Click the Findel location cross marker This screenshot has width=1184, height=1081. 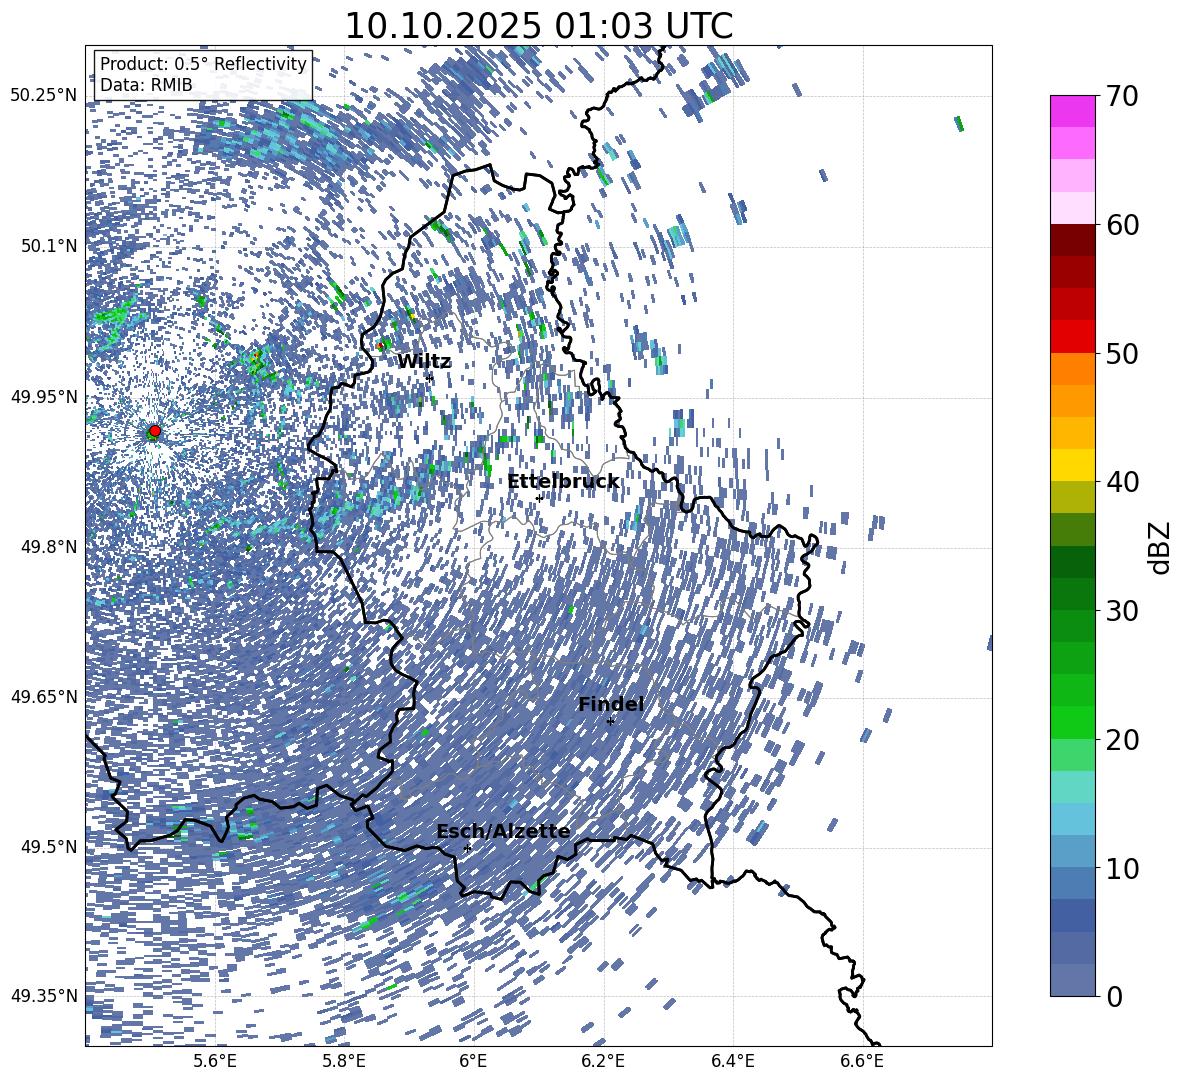(x=610, y=722)
